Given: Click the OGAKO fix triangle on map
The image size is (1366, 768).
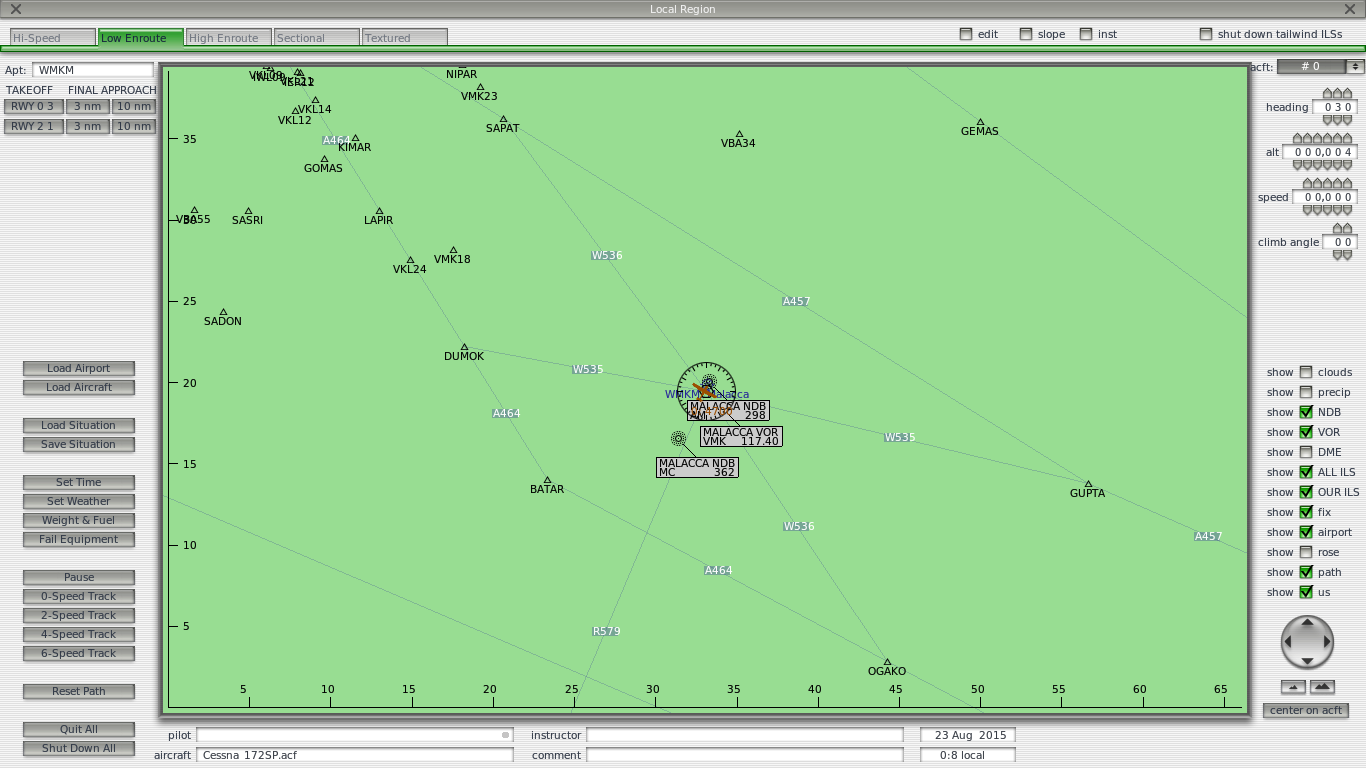Looking at the screenshot, I should tap(887, 662).
